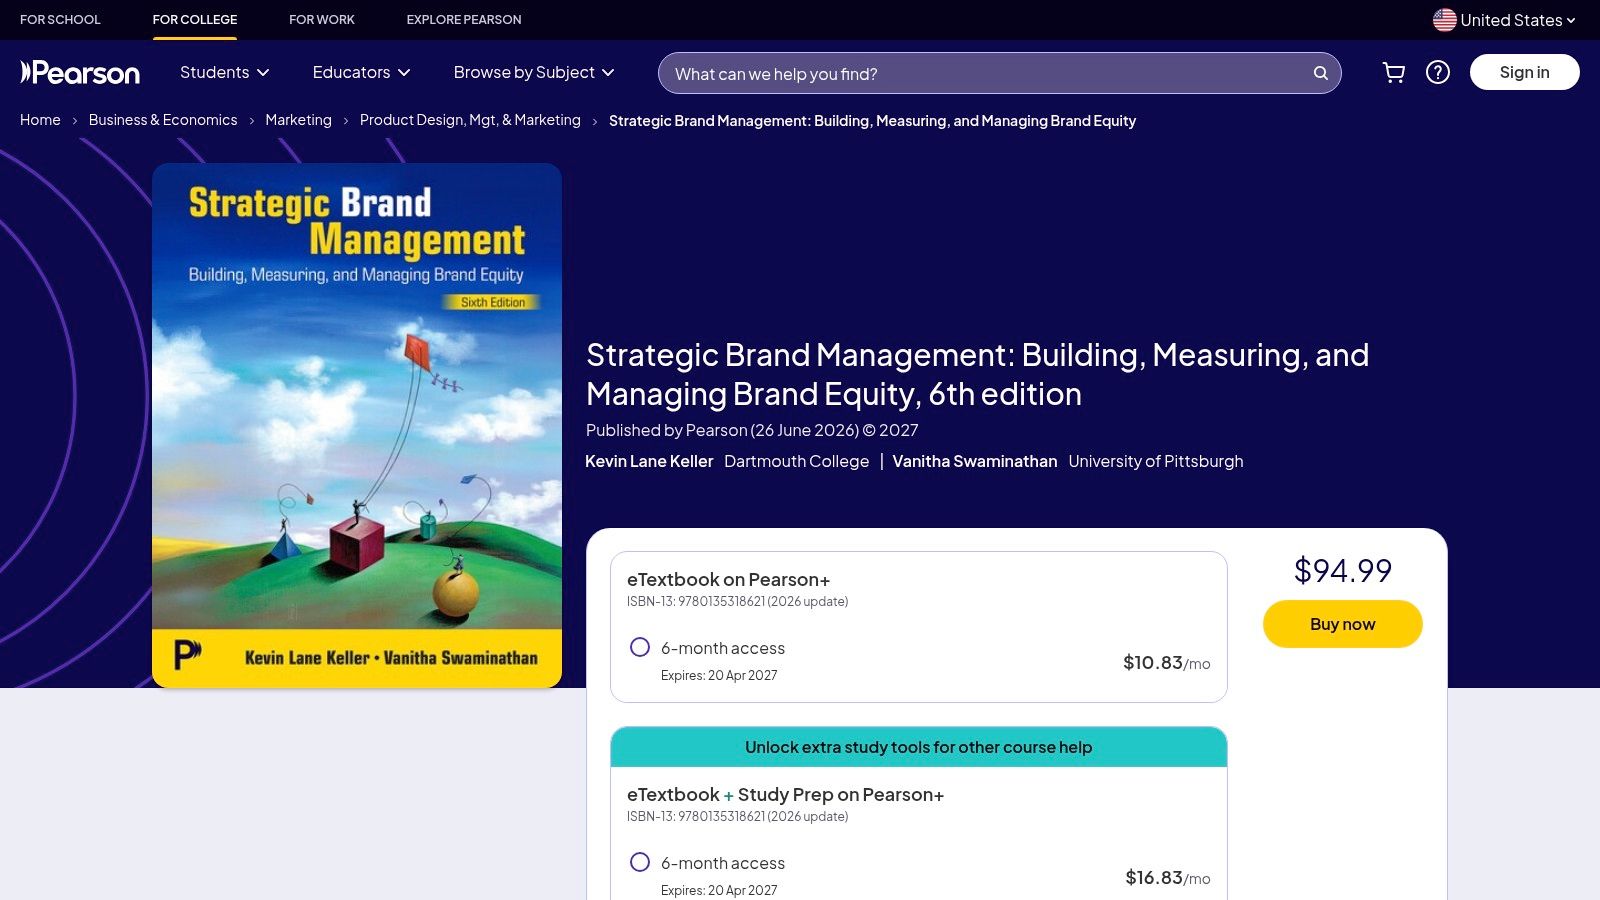Expand the Students menu
The height and width of the screenshot is (900, 1600).
[225, 72]
